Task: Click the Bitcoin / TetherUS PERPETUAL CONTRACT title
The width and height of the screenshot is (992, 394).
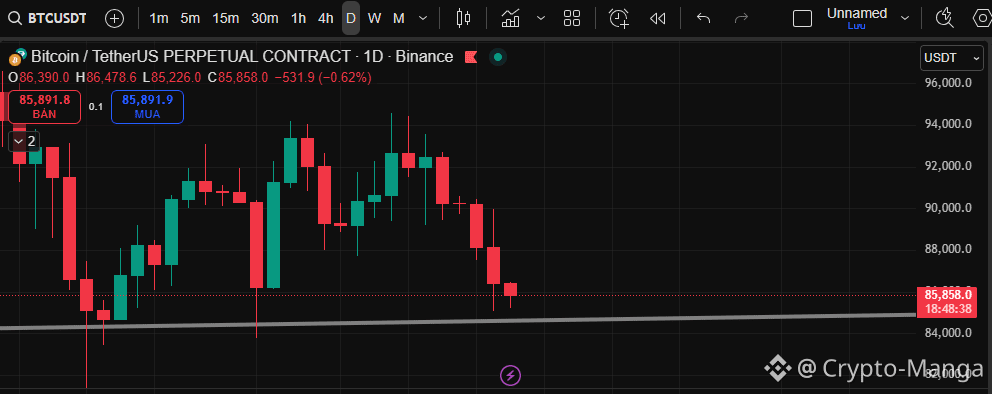Action: pyautogui.click(x=242, y=57)
